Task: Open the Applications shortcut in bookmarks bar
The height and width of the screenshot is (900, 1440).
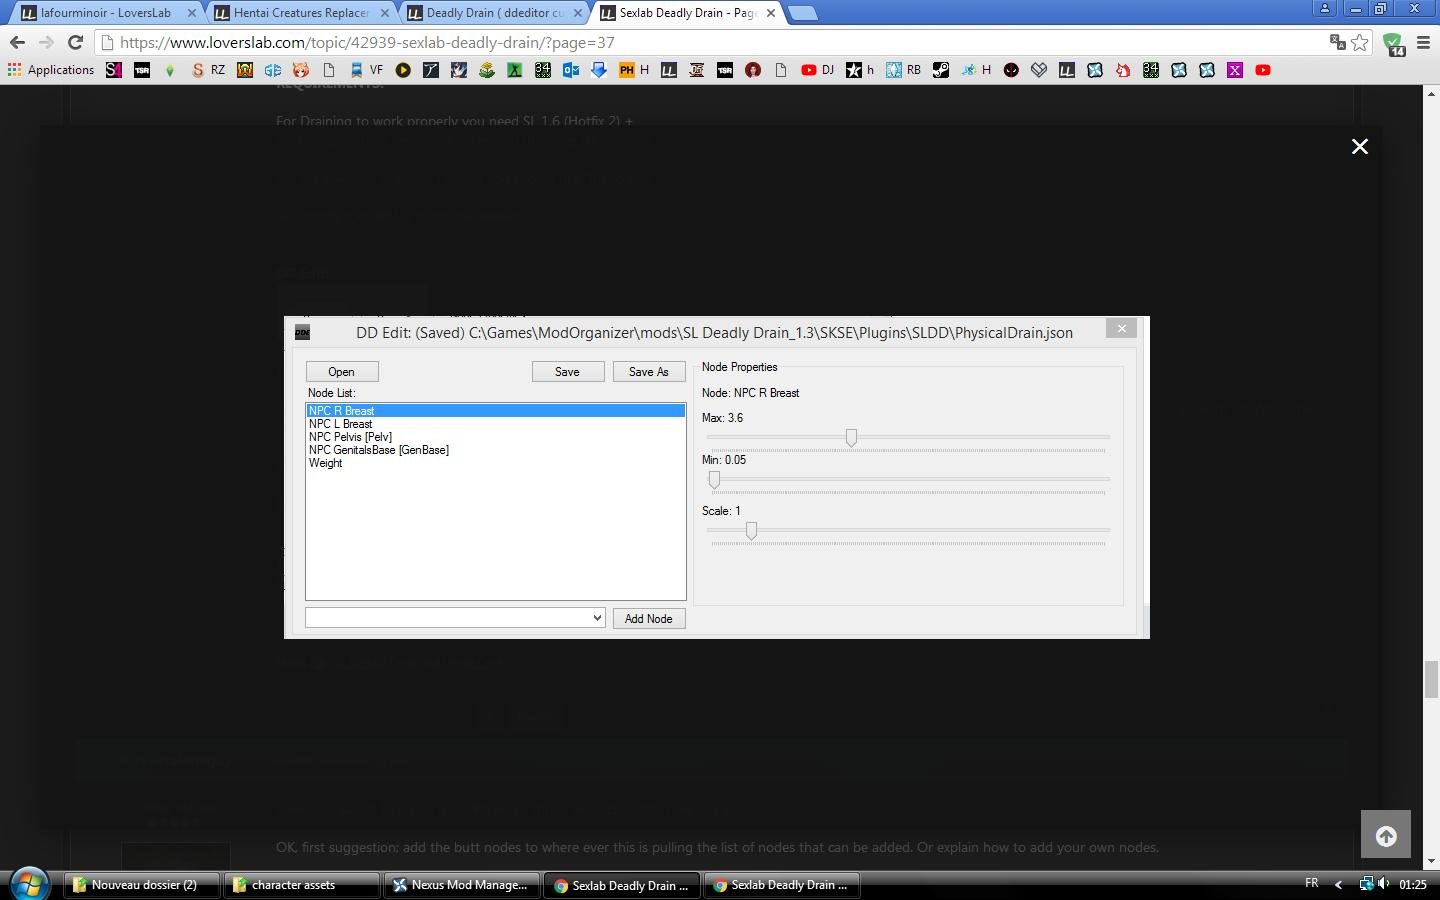Action: pyautogui.click(x=51, y=70)
